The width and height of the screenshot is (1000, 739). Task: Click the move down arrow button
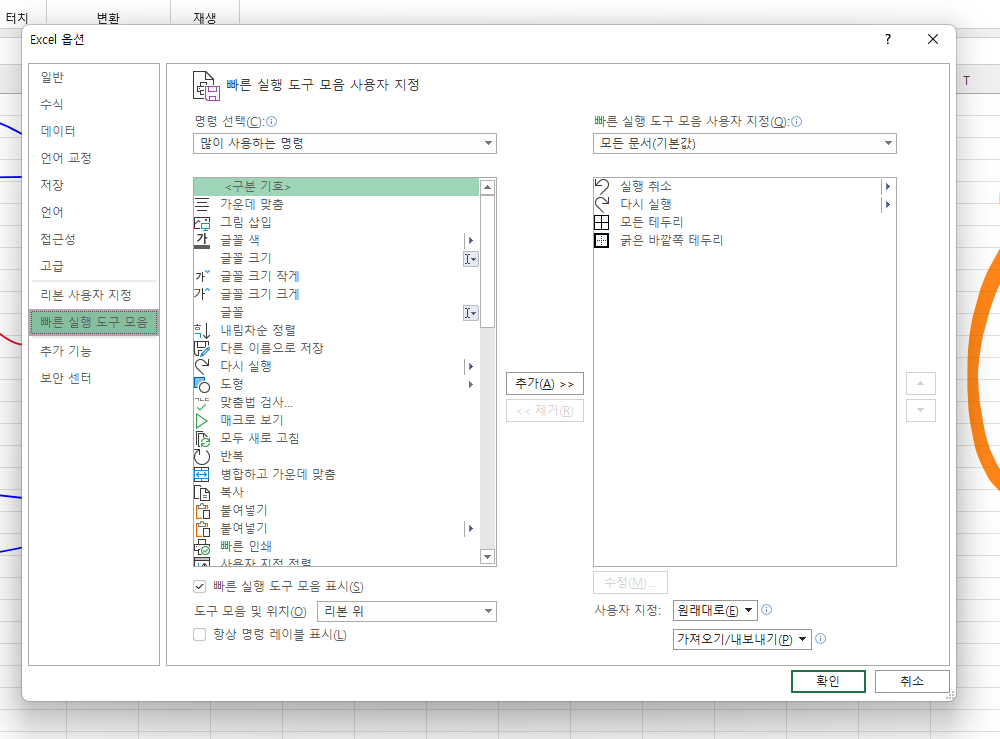[x=920, y=411]
